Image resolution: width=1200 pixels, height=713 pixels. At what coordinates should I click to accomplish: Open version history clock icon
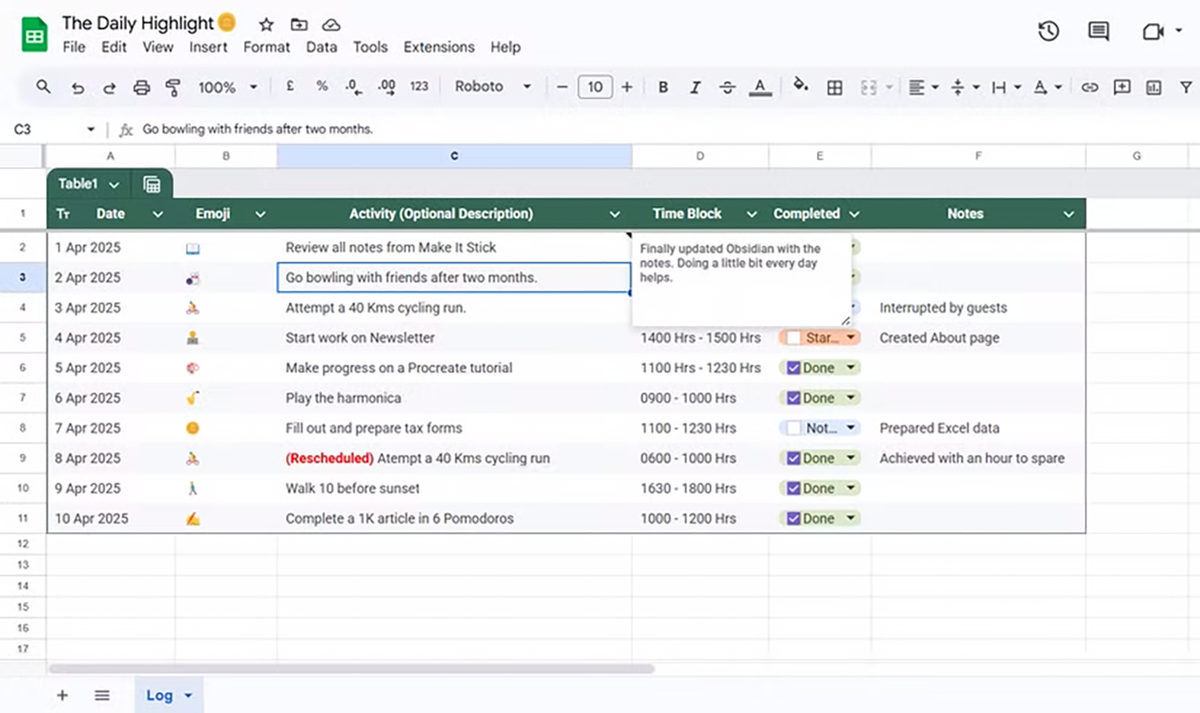1048,31
